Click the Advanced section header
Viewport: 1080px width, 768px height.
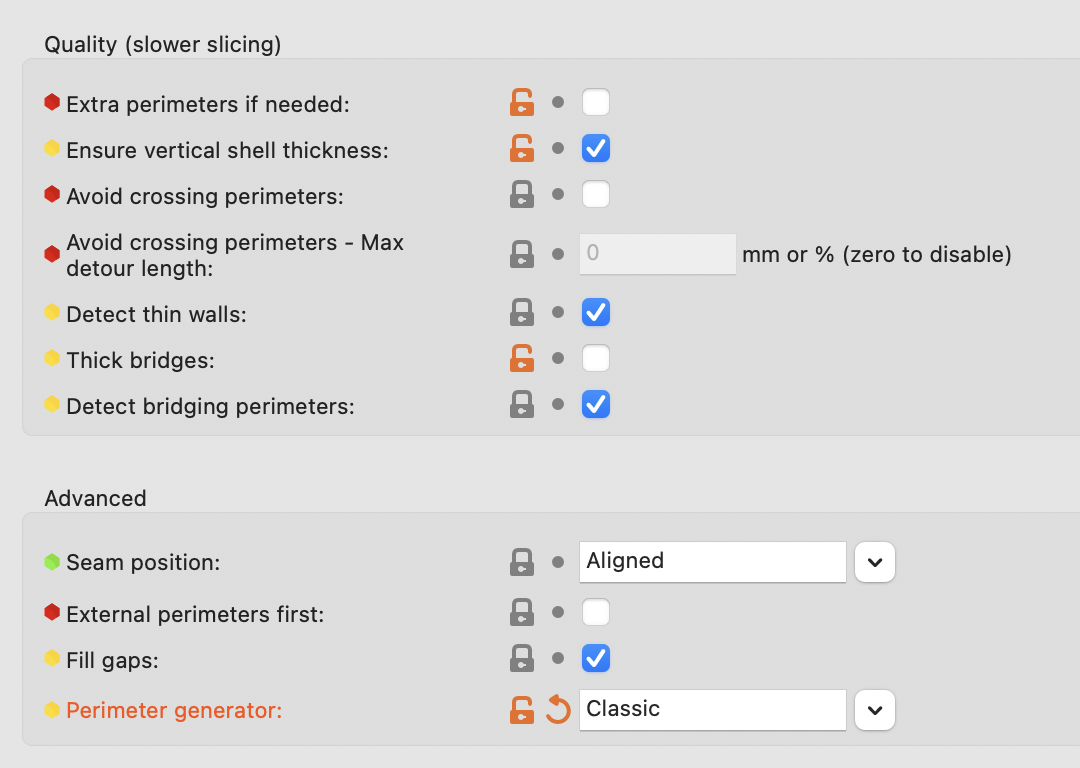(95, 497)
